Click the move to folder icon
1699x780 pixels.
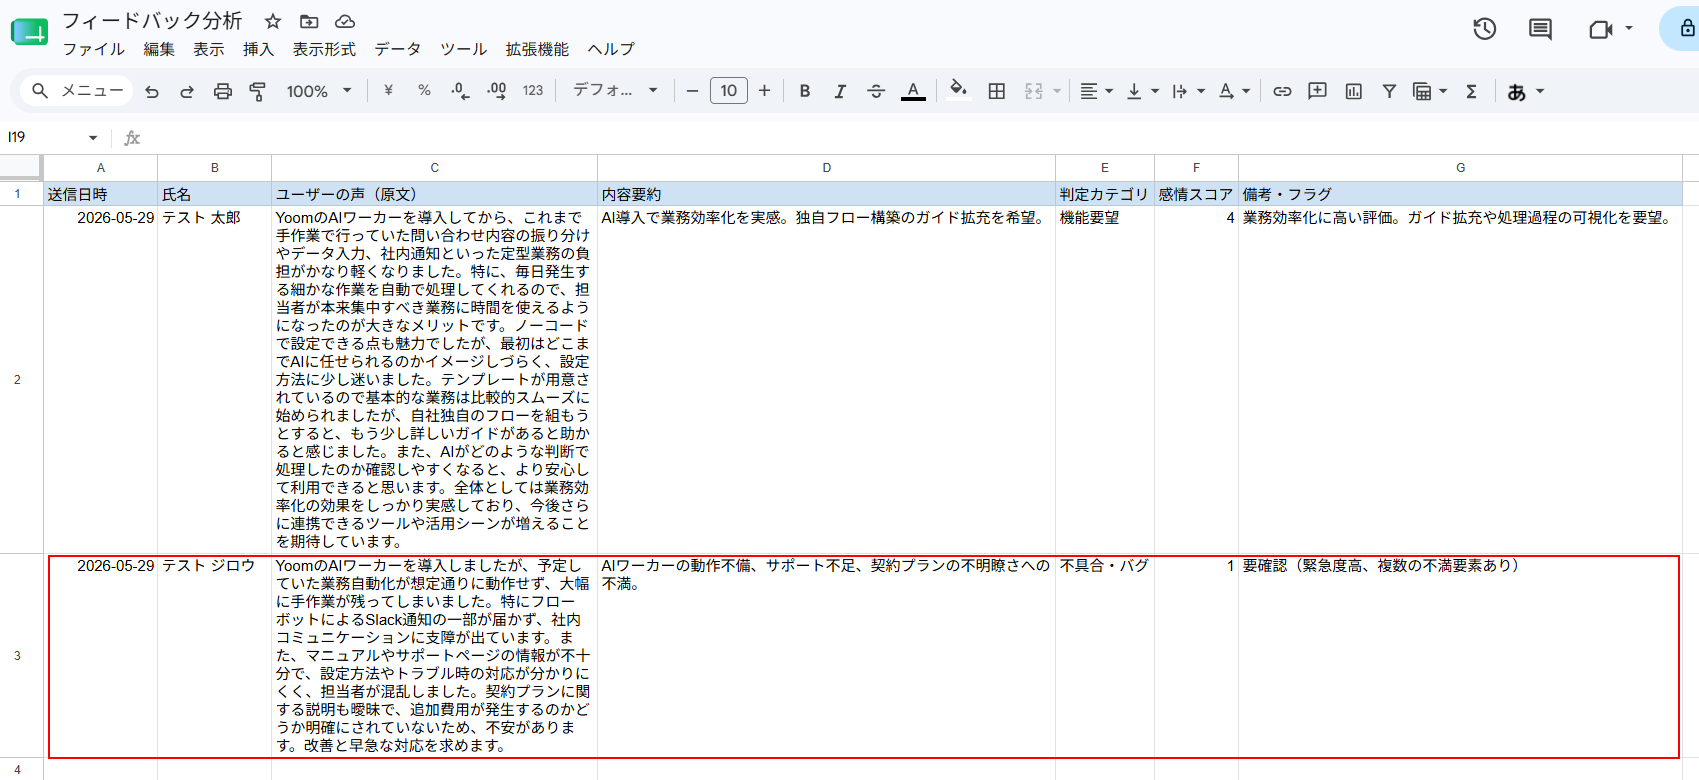pos(309,21)
